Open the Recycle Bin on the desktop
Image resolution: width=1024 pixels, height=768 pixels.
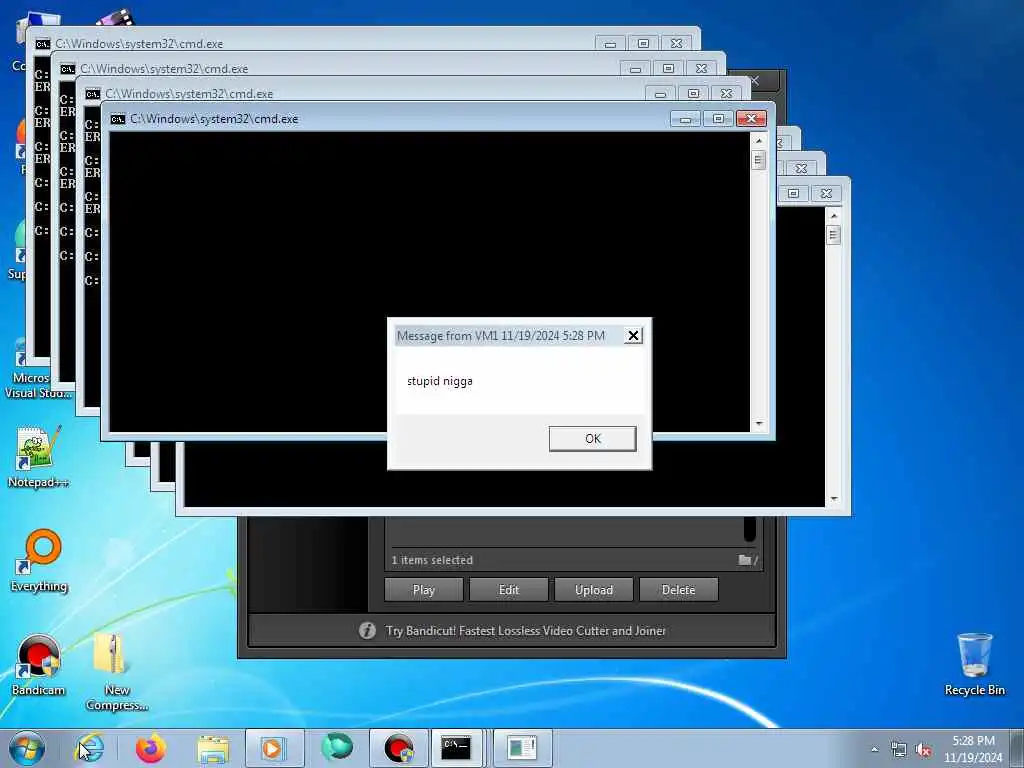pyautogui.click(x=974, y=665)
